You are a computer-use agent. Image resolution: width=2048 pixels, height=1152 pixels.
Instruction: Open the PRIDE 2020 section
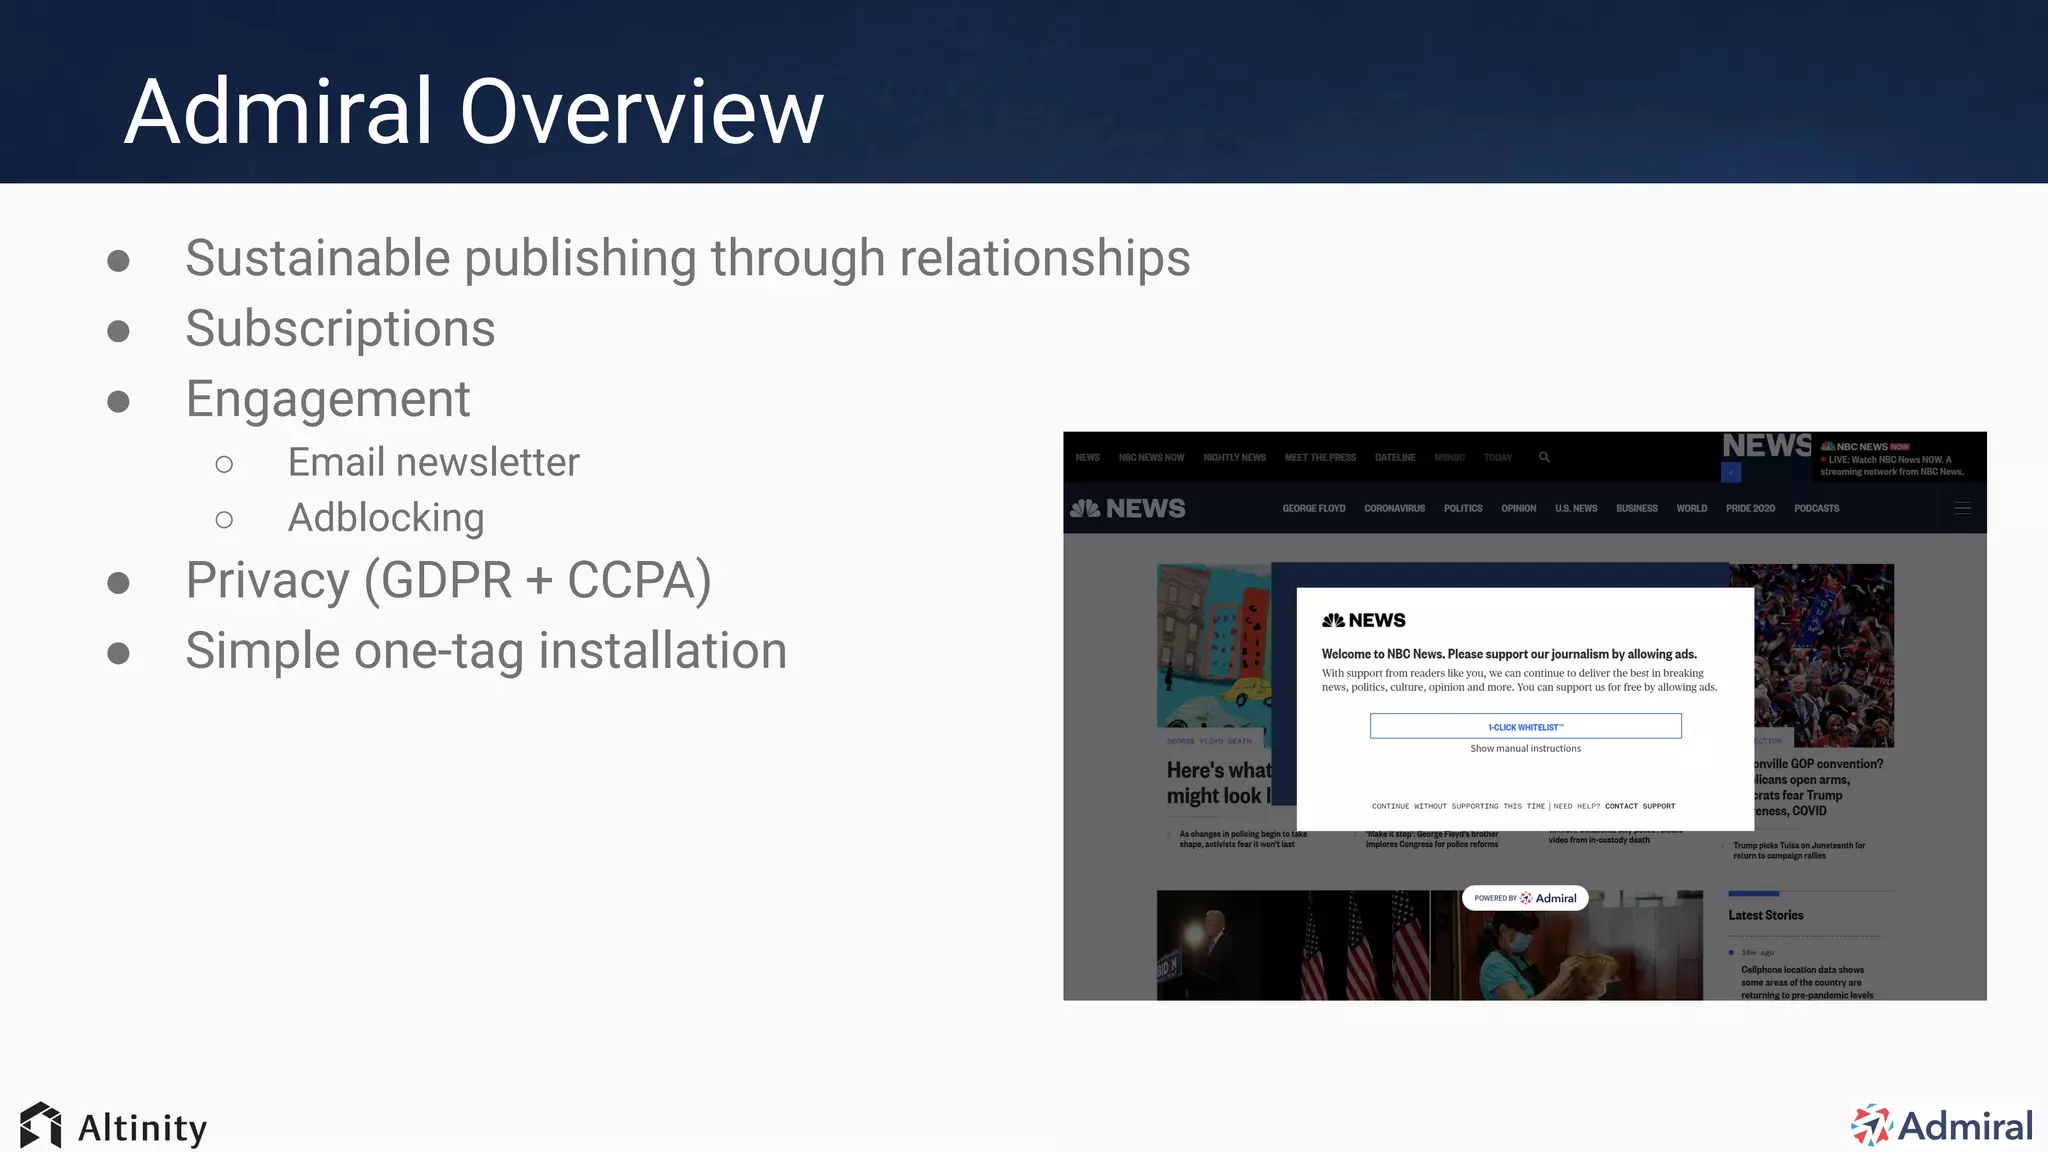click(1750, 508)
